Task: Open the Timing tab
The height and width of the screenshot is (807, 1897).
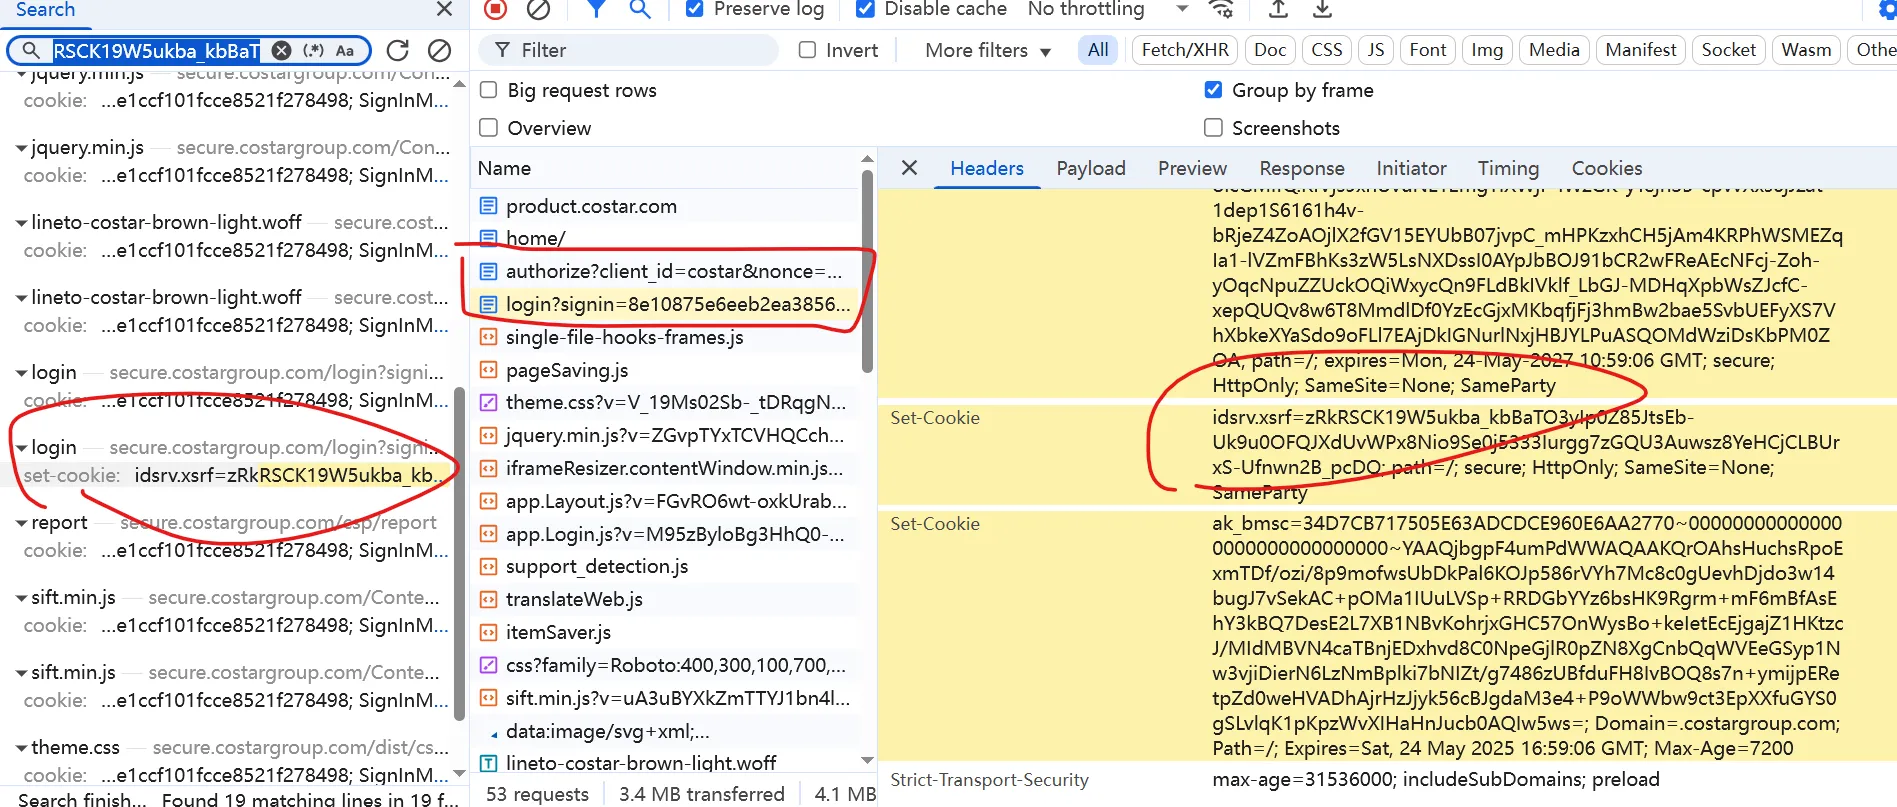Action: 1508,168
